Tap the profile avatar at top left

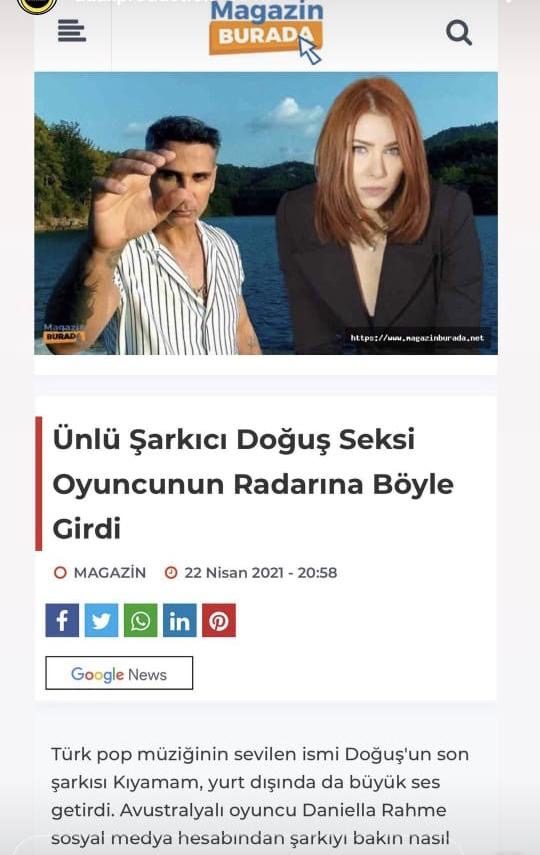37,5
